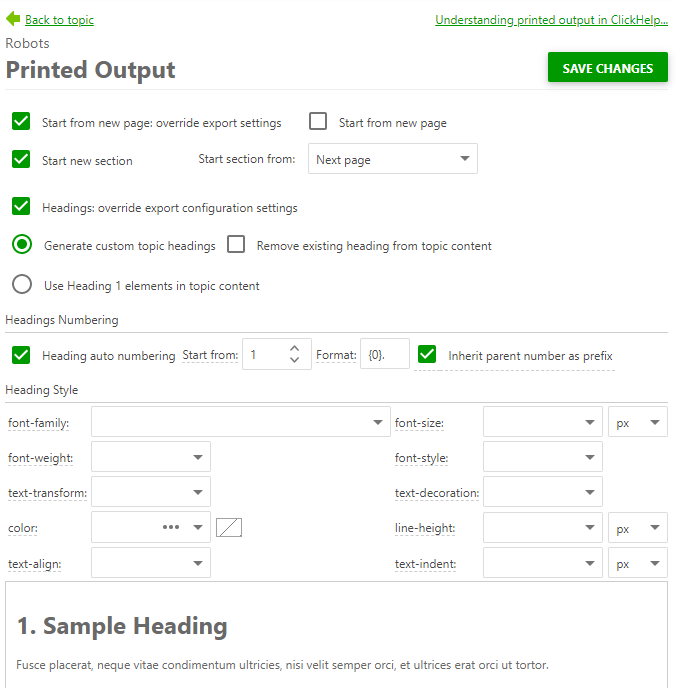Select Use Heading 1 elements radio option

point(22,284)
